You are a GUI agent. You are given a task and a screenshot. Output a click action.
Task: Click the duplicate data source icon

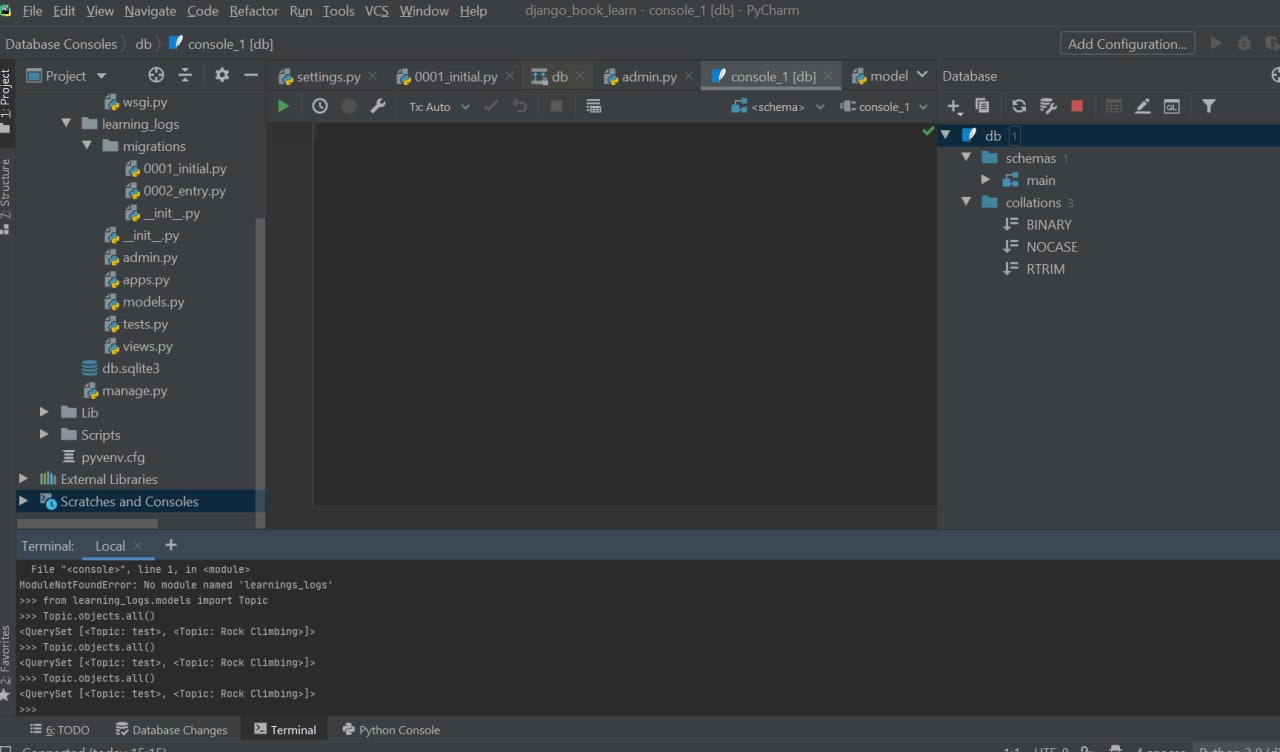(x=982, y=106)
